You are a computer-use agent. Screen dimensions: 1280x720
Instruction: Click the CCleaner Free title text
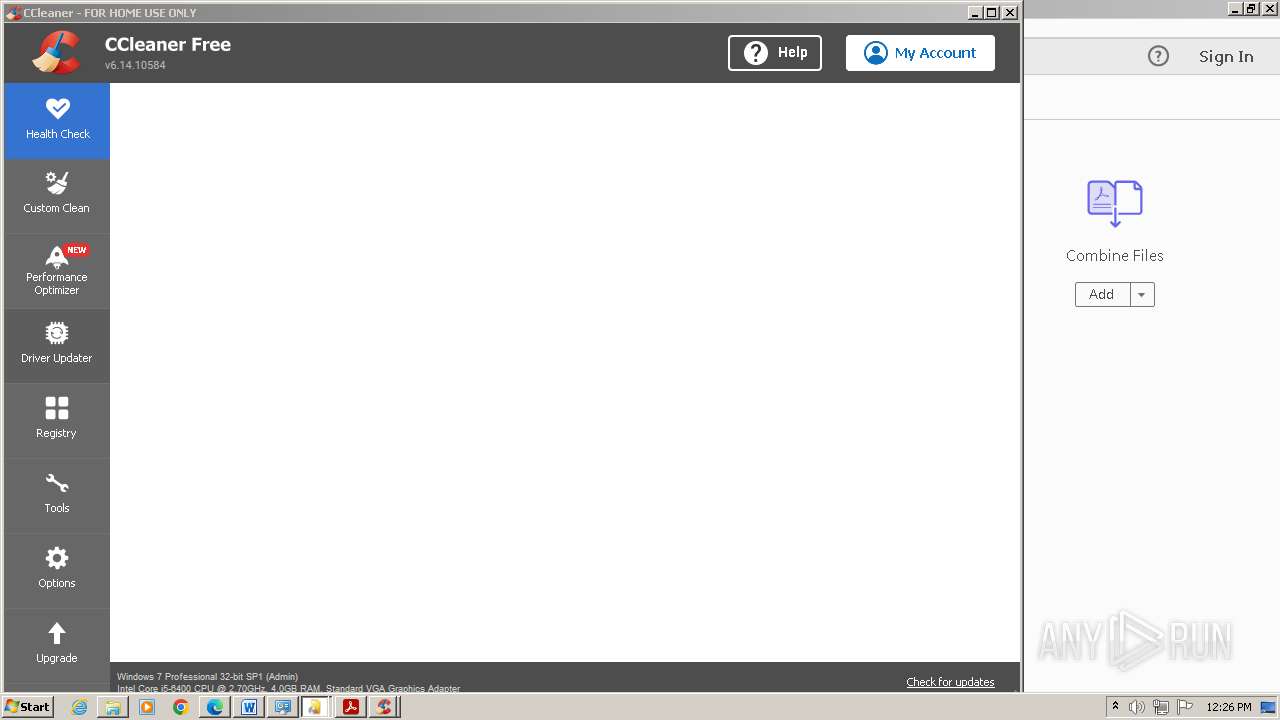point(168,44)
